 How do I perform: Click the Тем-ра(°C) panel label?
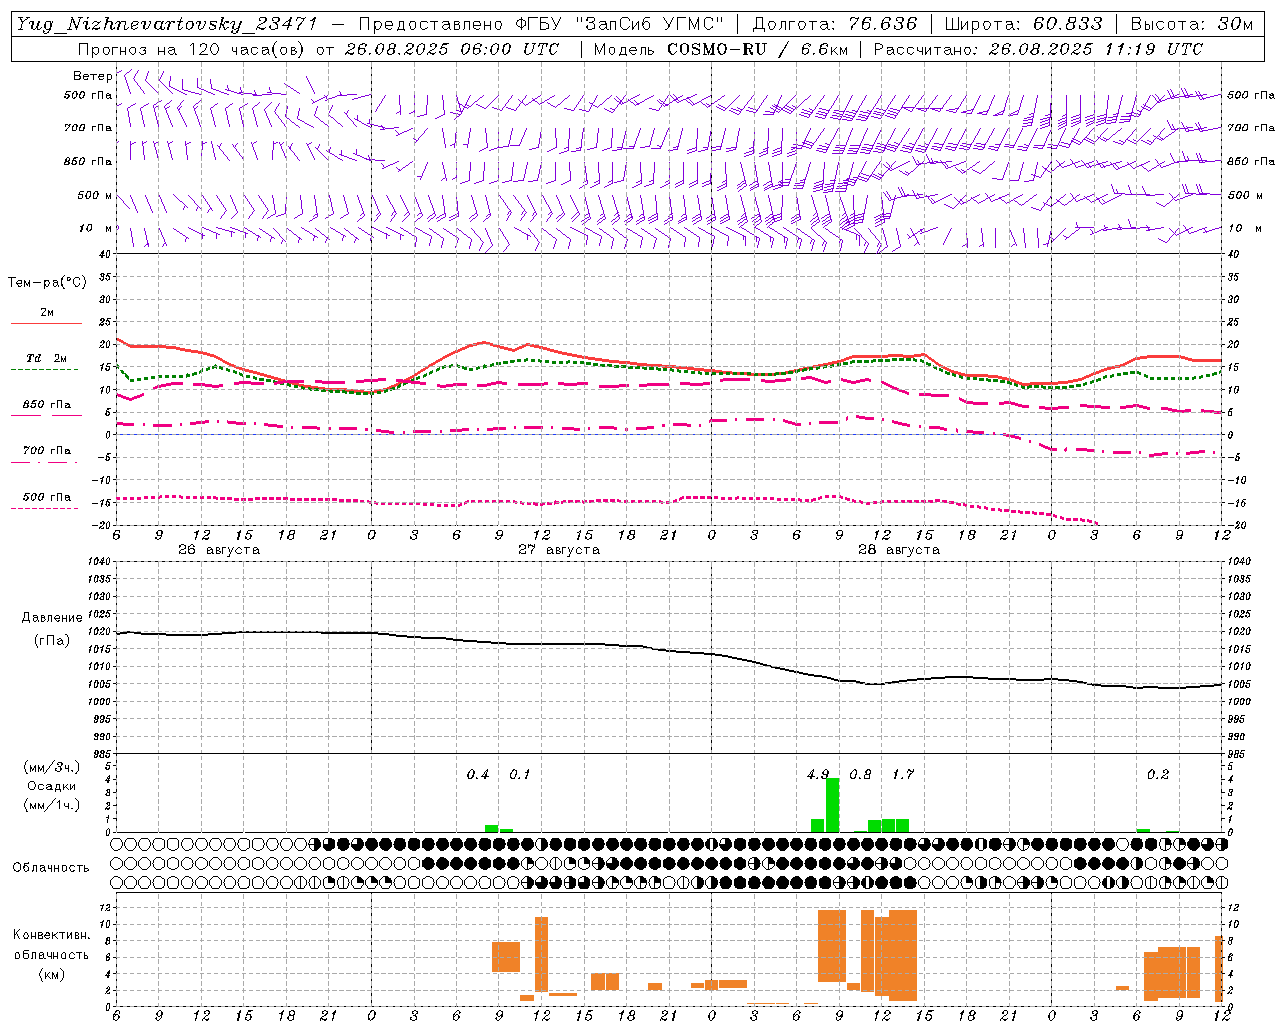point(47,283)
